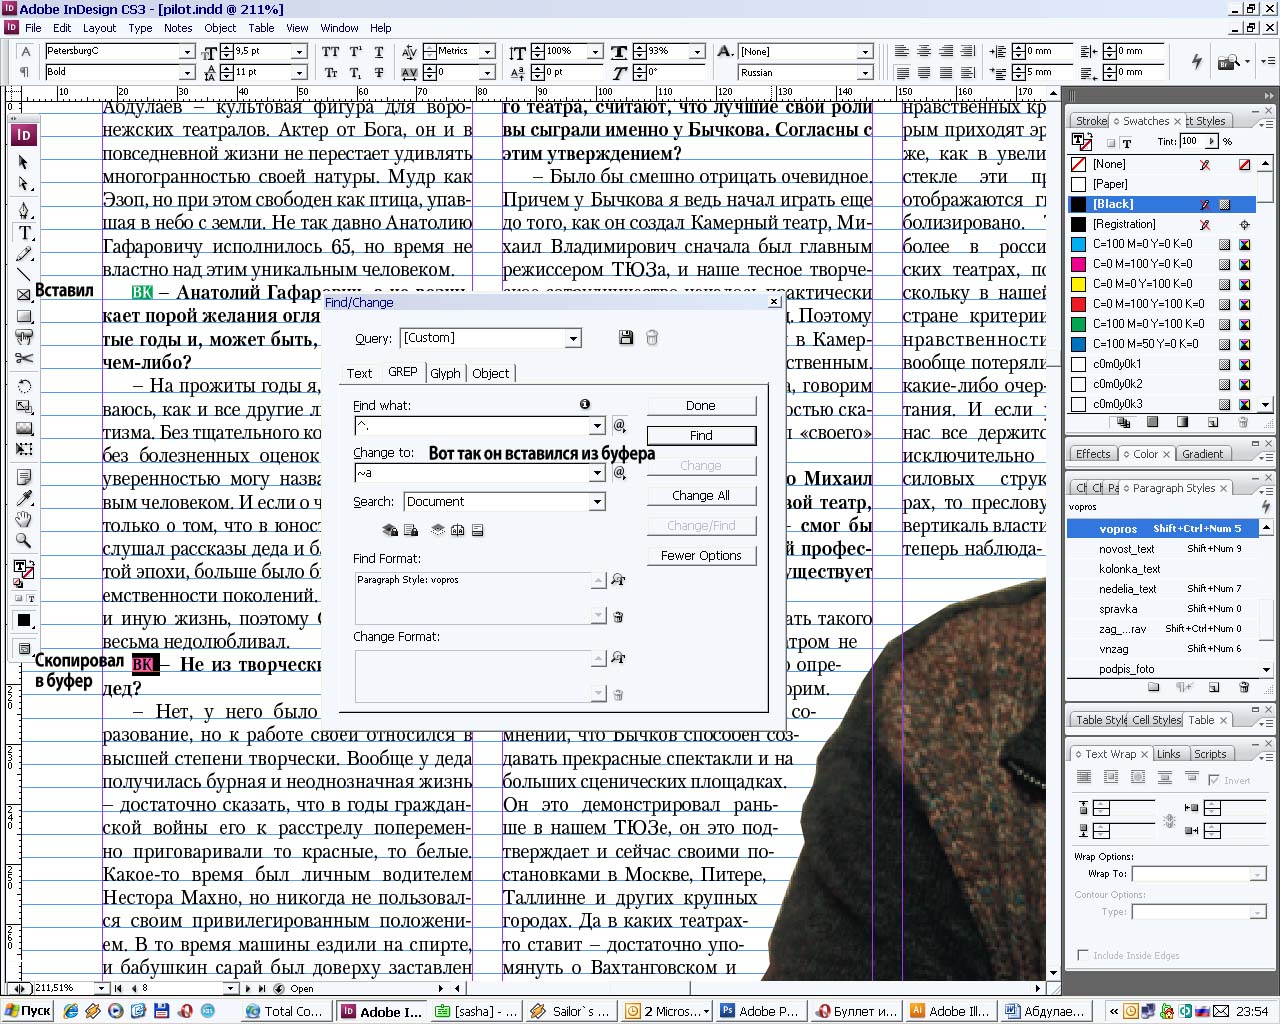Image resolution: width=1280 pixels, height=1024 pixels.
Task: Open special characters menu for Change to
Action: click(x=619, y=473)
